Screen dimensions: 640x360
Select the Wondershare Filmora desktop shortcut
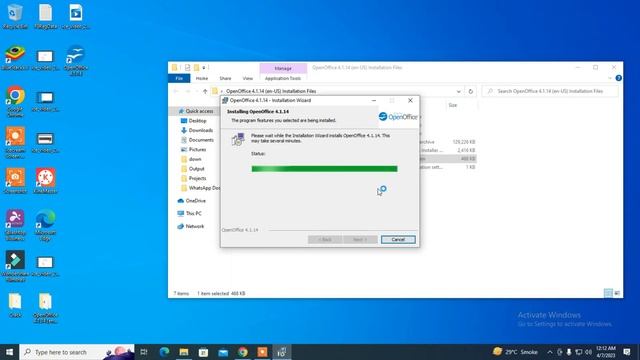tap(15, 266)
